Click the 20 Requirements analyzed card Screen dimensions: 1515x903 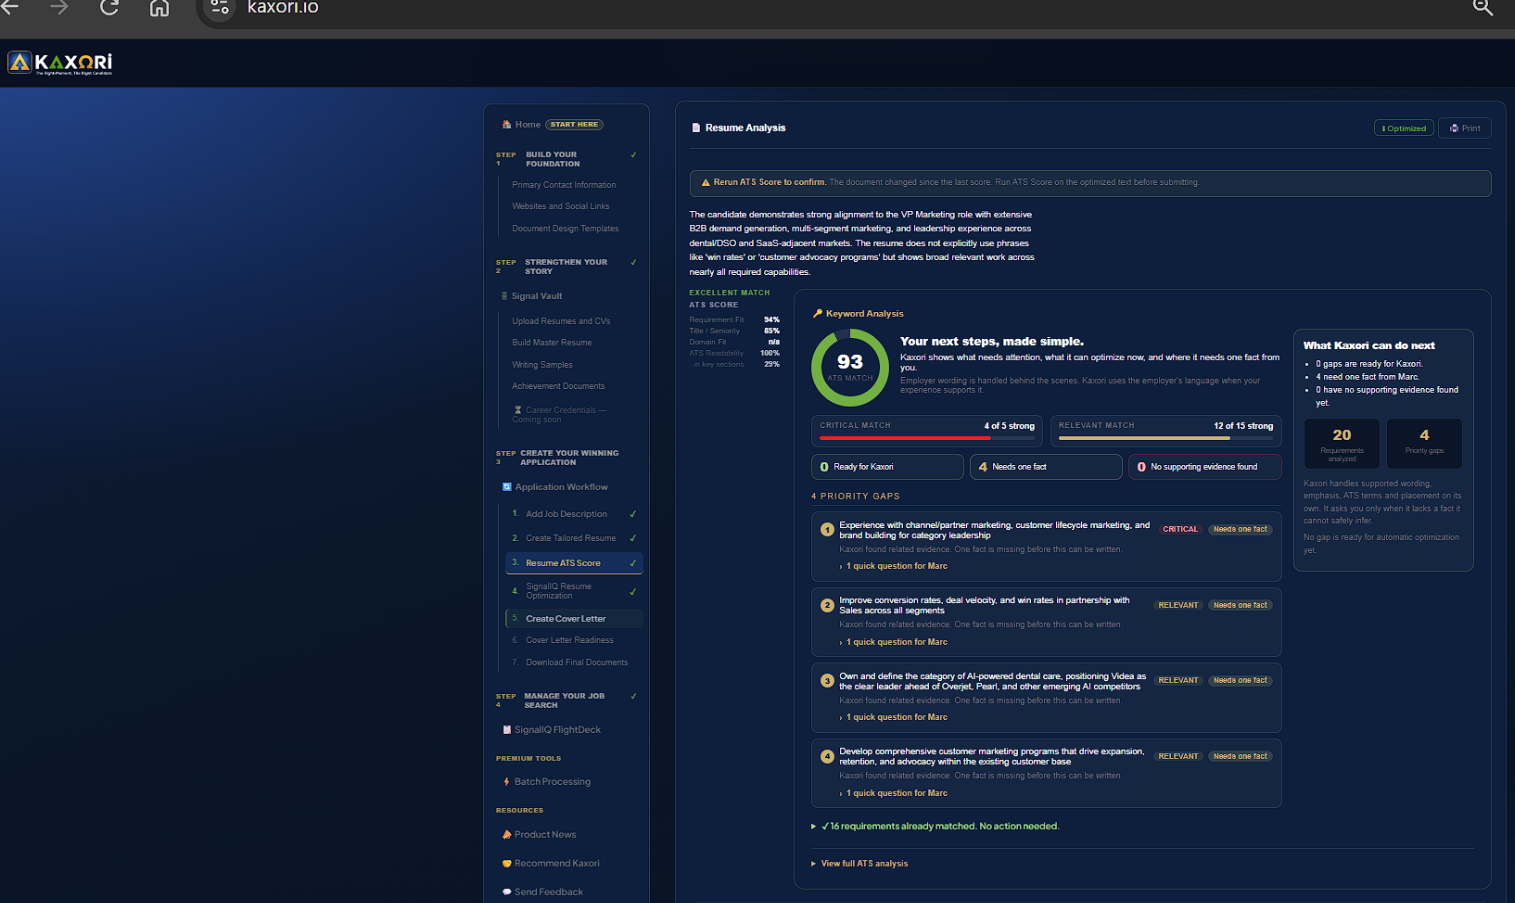click(x=1342, y=443)
